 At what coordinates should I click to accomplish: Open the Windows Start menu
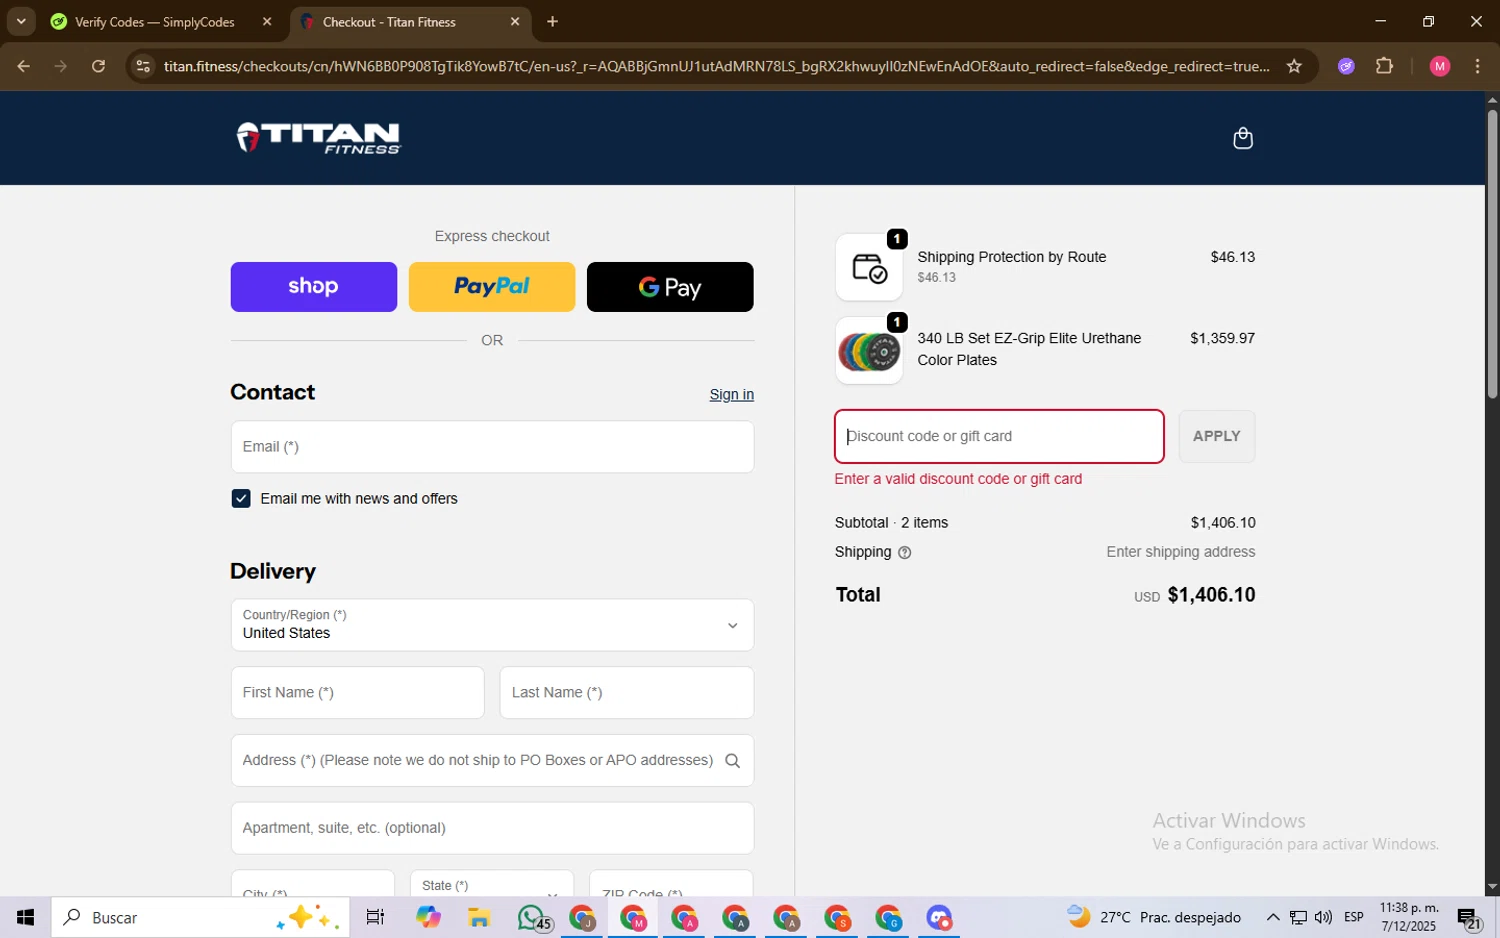25,917
